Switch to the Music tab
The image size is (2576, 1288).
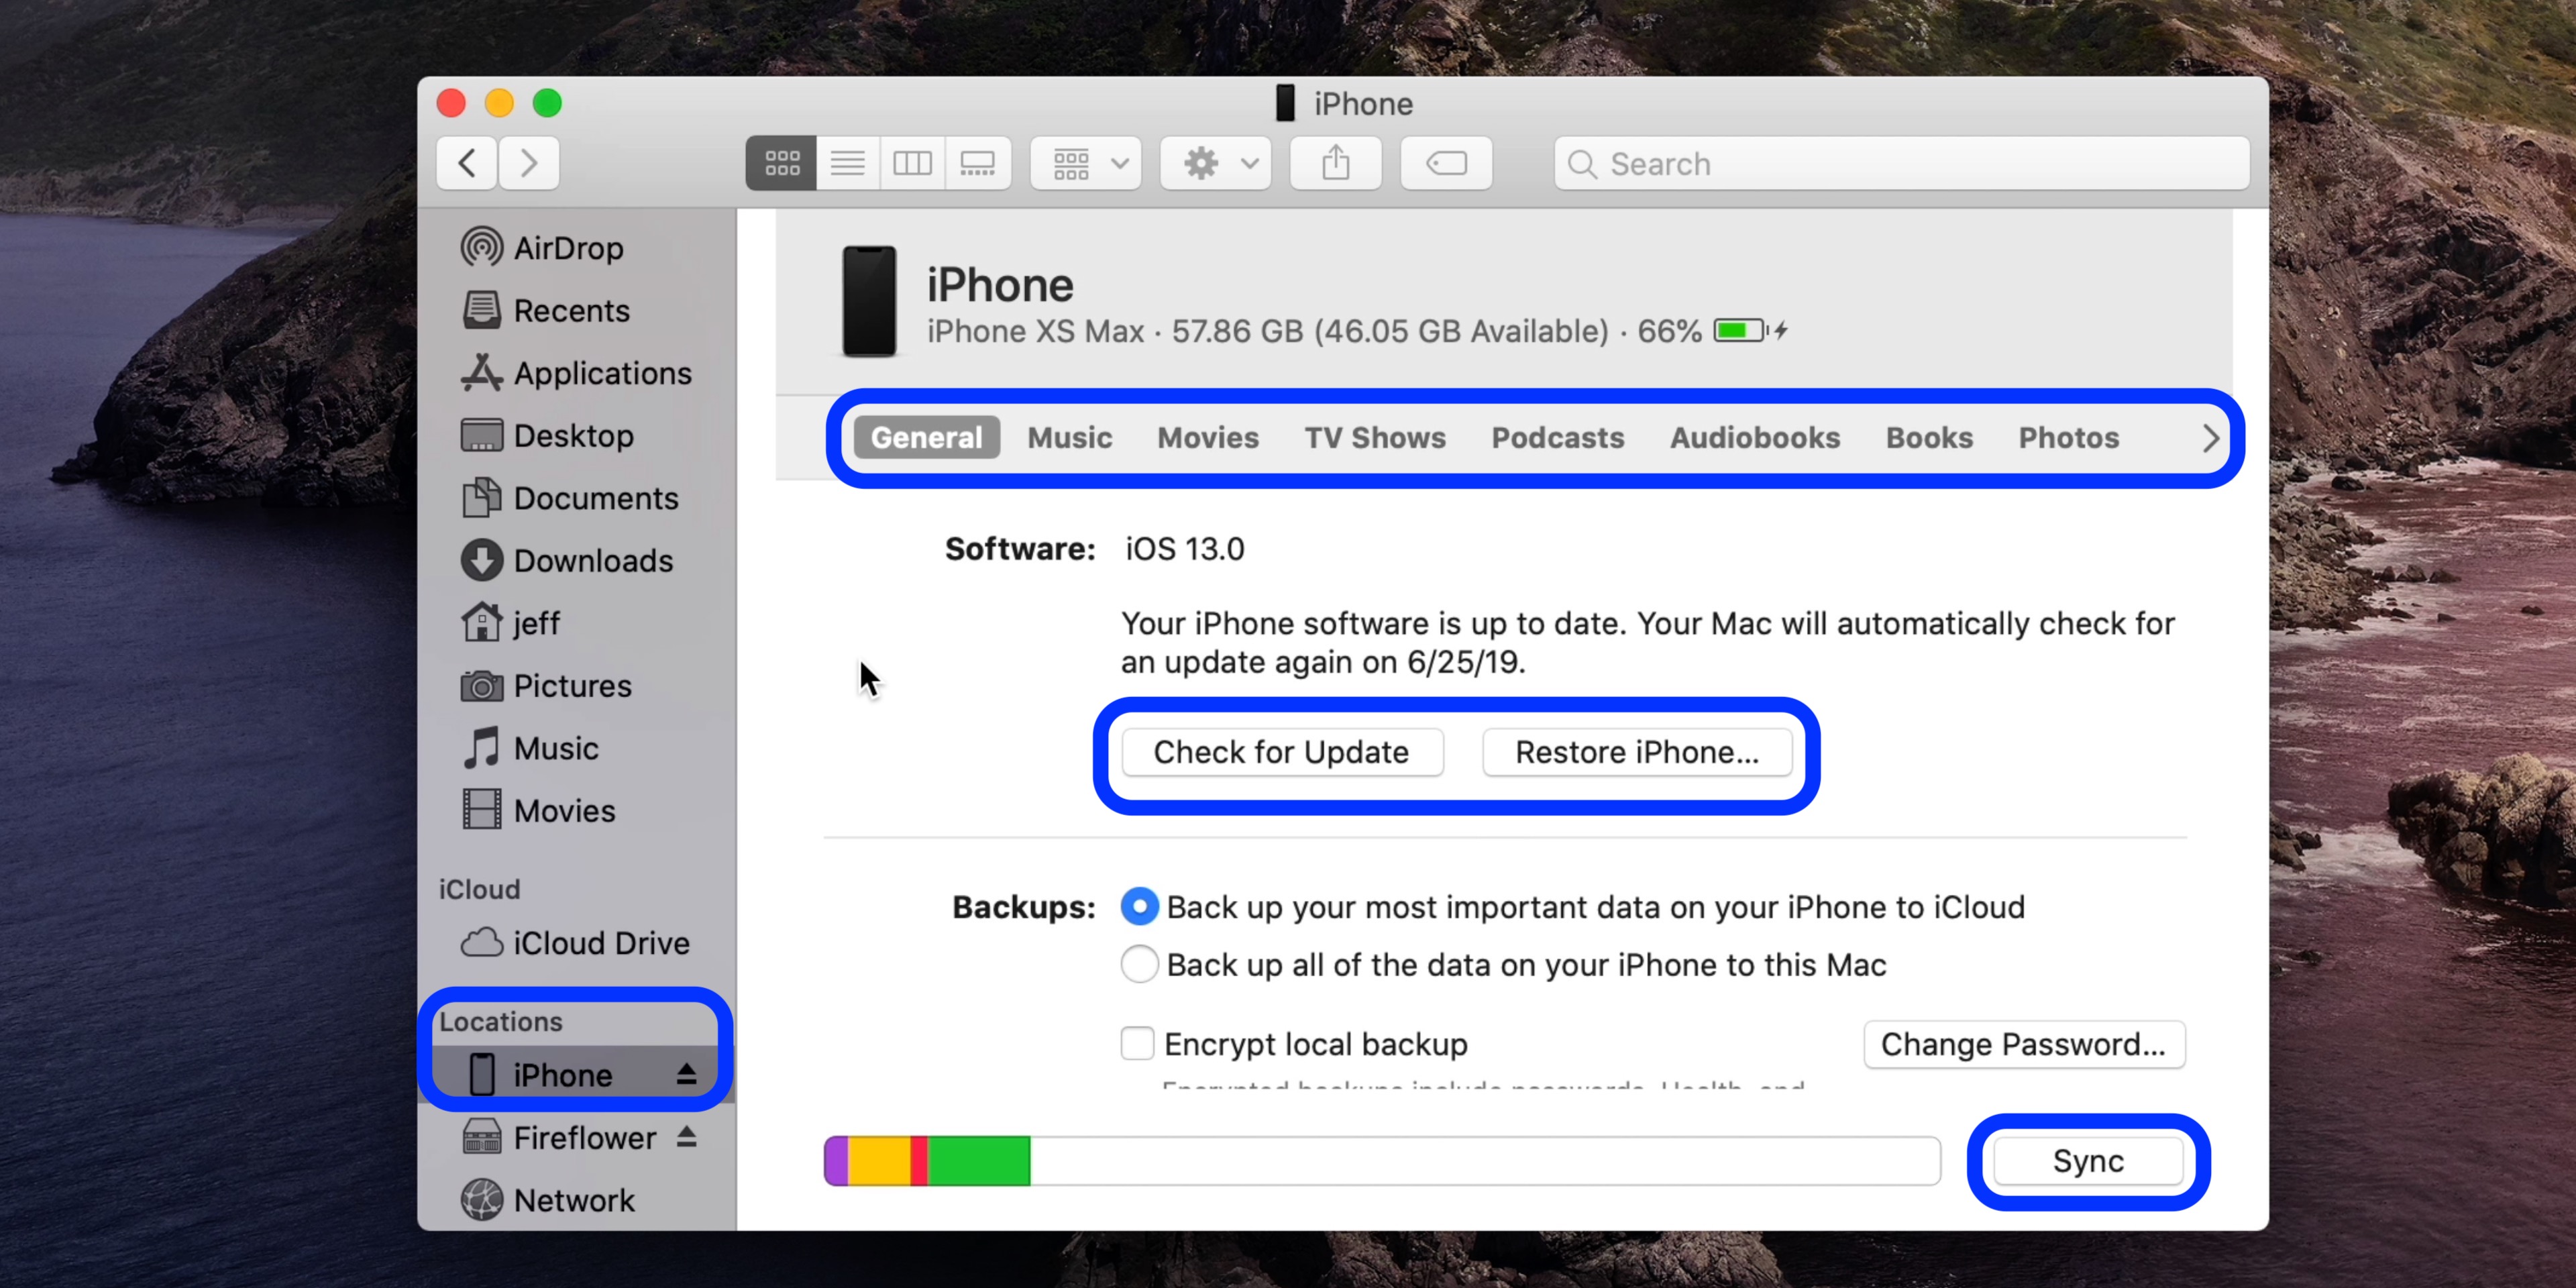[x=1069, y=437]
